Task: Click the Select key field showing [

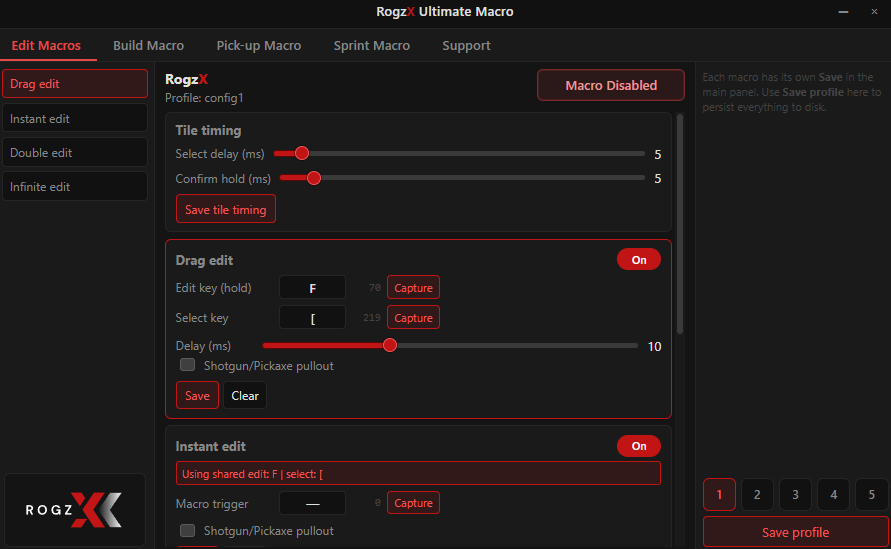Action: (313, 318)
